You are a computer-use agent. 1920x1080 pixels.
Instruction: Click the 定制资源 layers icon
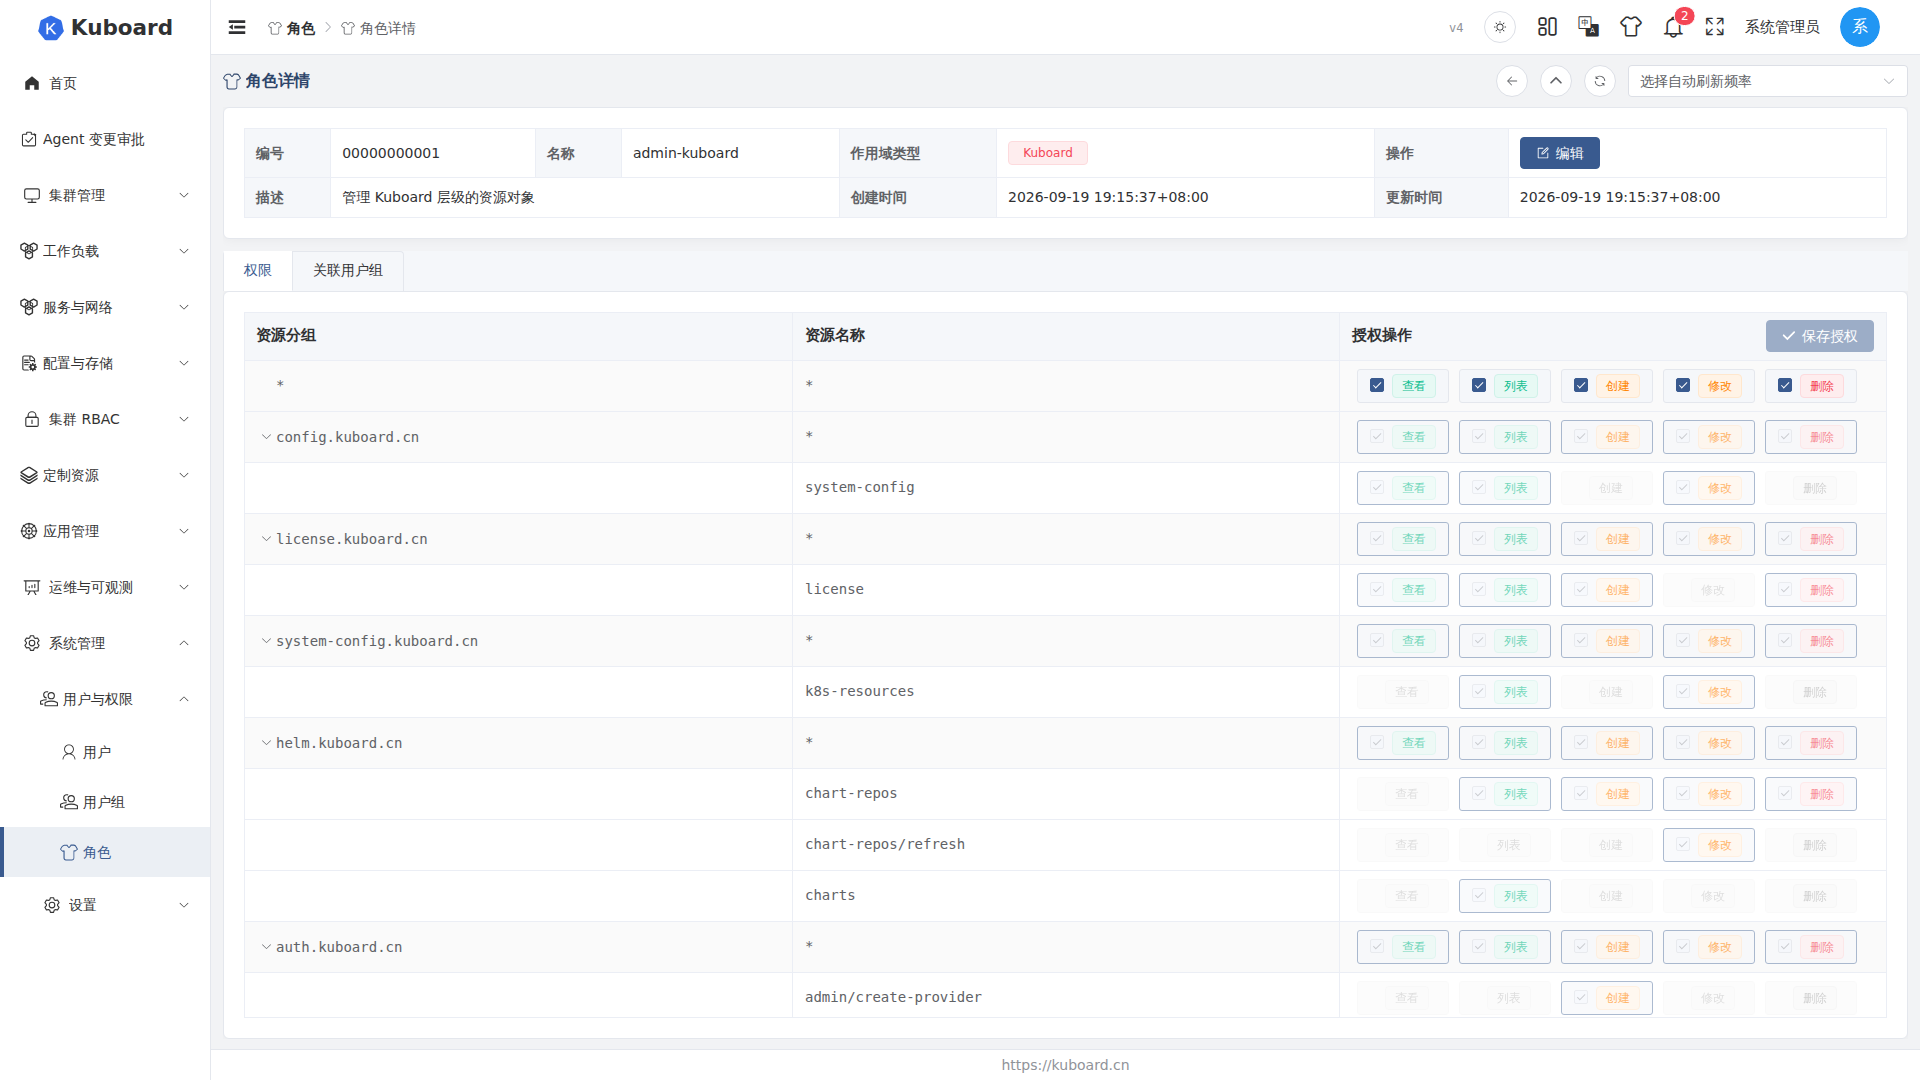[x=29, y=475]
